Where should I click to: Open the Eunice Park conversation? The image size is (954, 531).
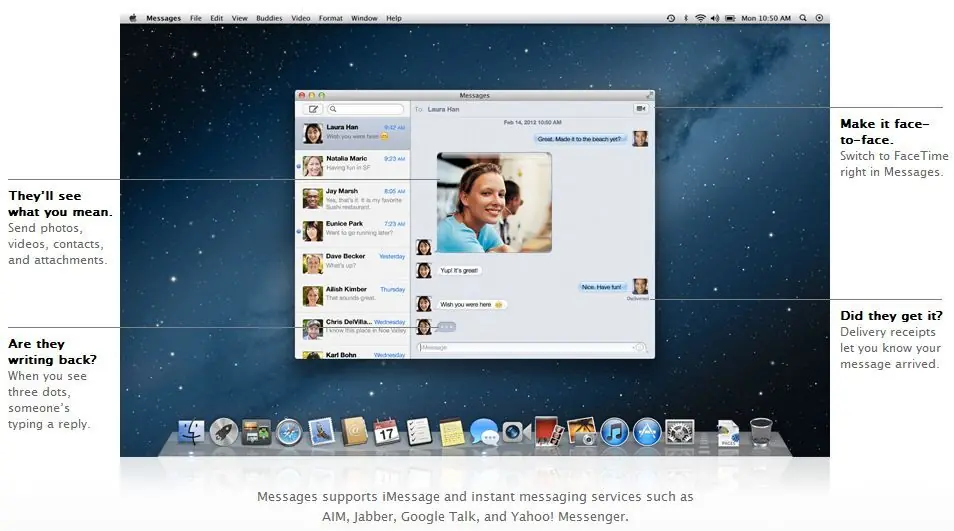tap(353, 231)
